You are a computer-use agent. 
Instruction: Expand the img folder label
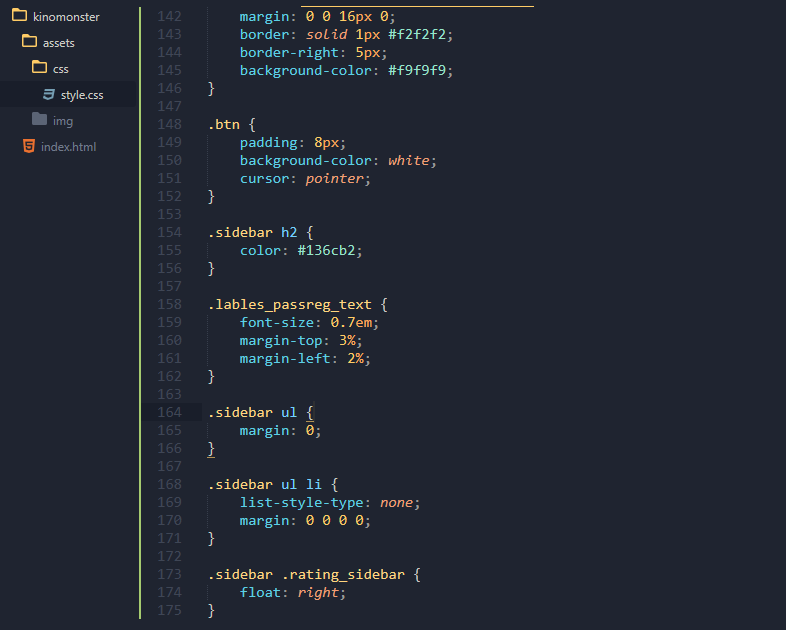coord(63,121)
